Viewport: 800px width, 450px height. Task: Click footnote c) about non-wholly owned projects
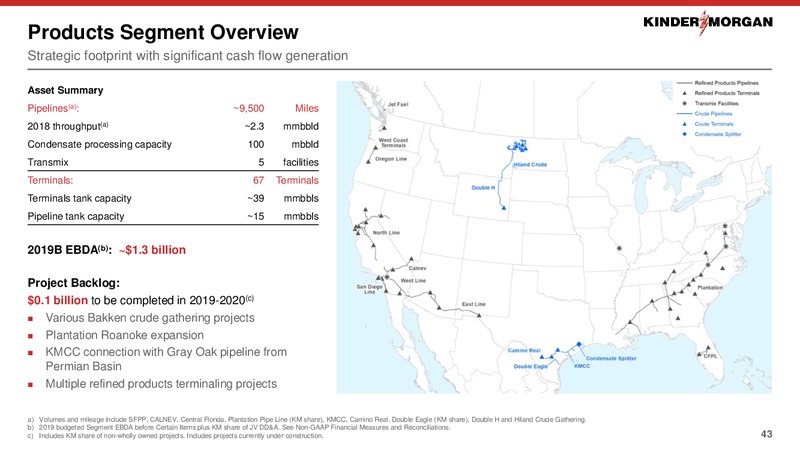pos(176,436)
